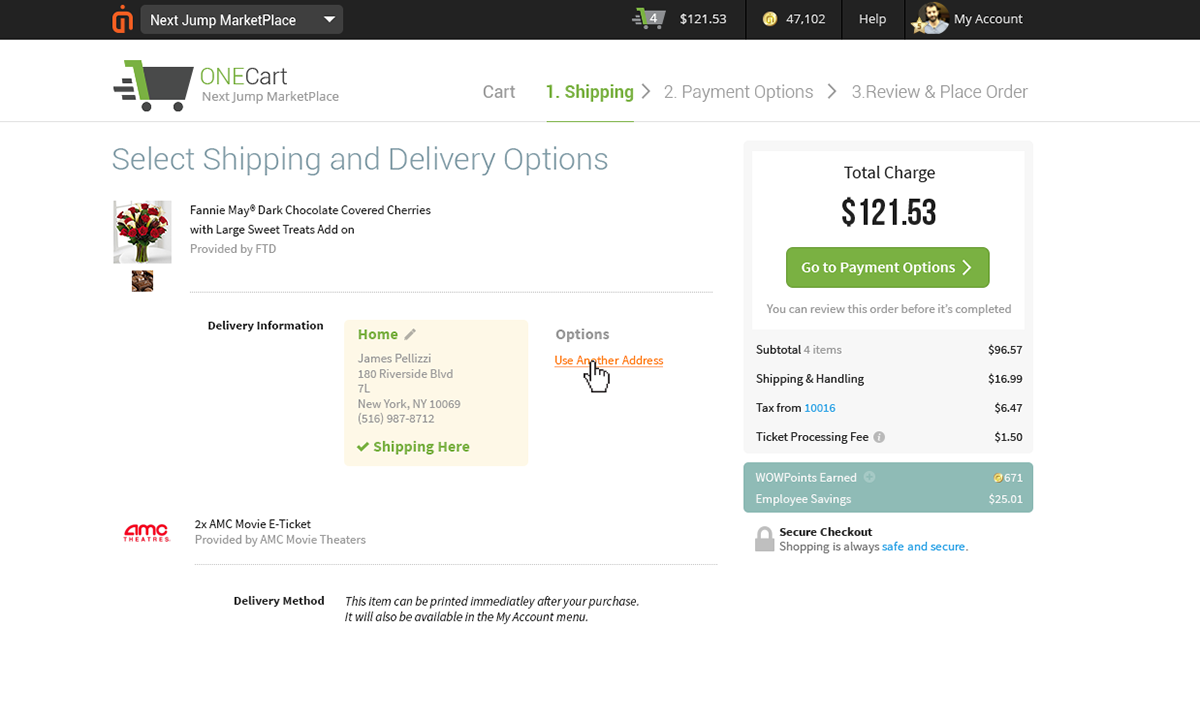This screenshot has width=1200, height=721.
Task: Click Use Another Address link
Action: pyautogui.click(x=609, y=360)
